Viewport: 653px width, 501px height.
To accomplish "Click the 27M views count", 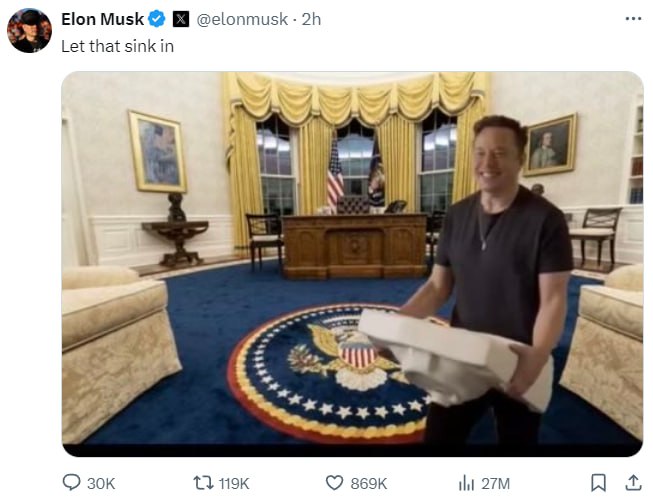I will pos(496,484).
